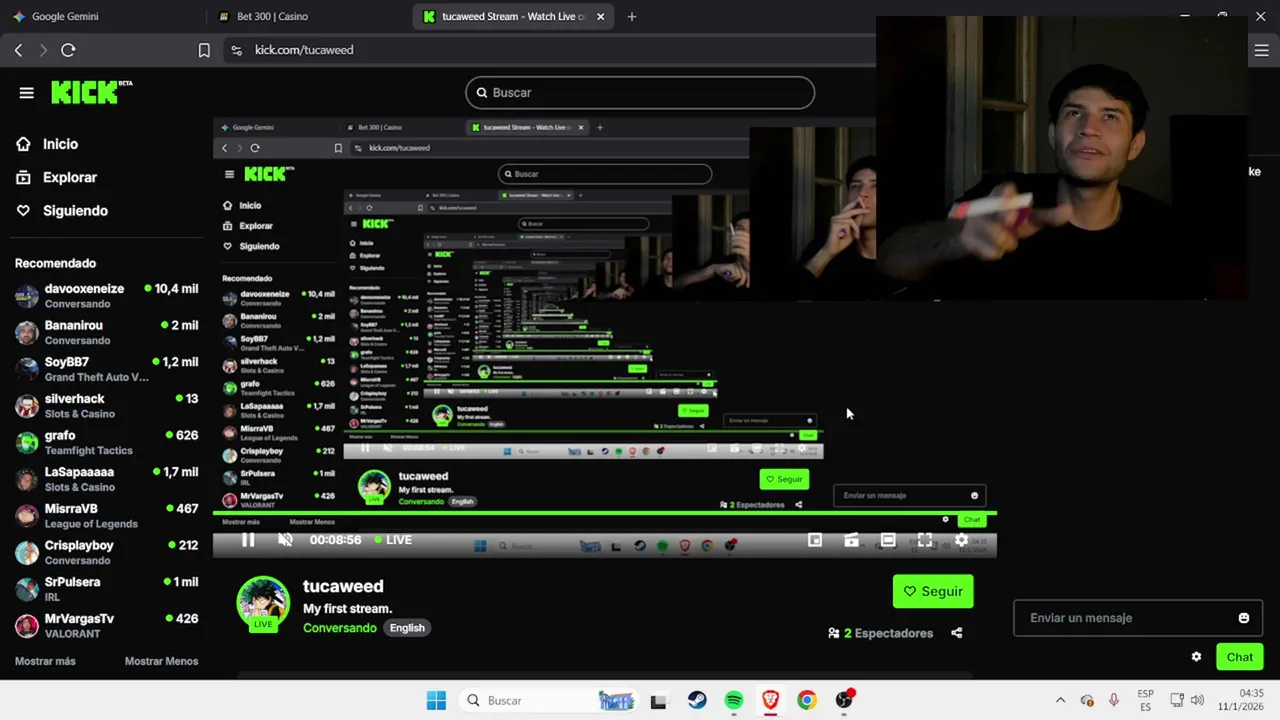Enable picture-in-picture mode on player

coord(815,540)
